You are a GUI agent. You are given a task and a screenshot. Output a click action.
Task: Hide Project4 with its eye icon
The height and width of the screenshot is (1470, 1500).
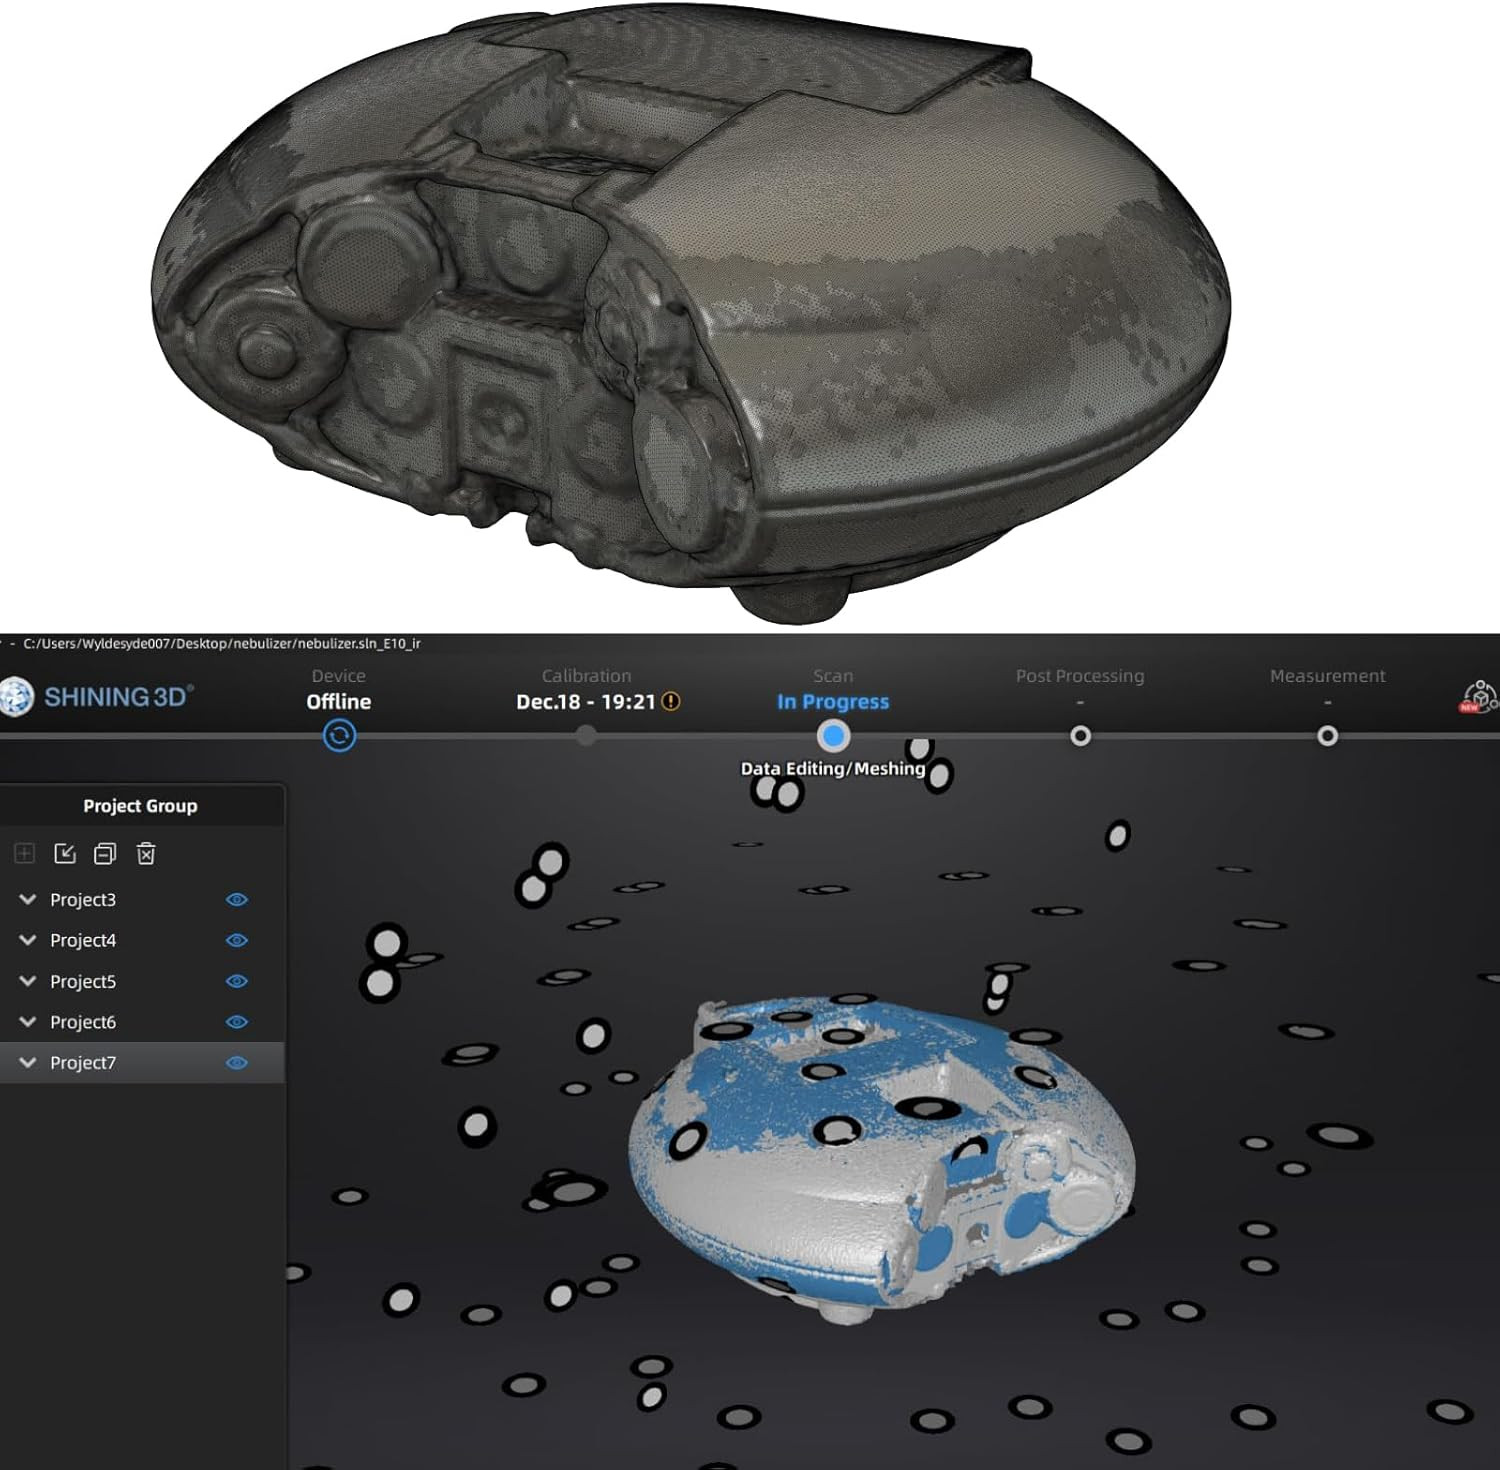pyautogui.click(x=237, y=940)
